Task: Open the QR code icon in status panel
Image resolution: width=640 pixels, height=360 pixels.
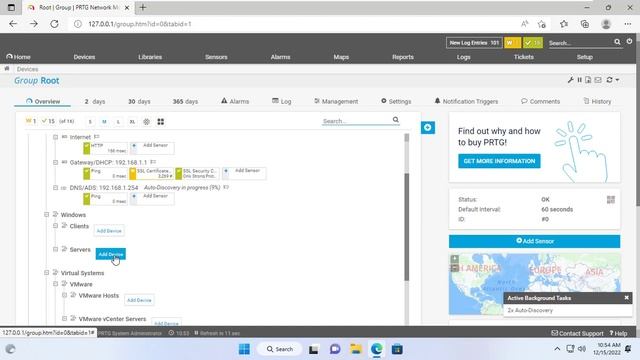Action: click(x=611, y=200)
